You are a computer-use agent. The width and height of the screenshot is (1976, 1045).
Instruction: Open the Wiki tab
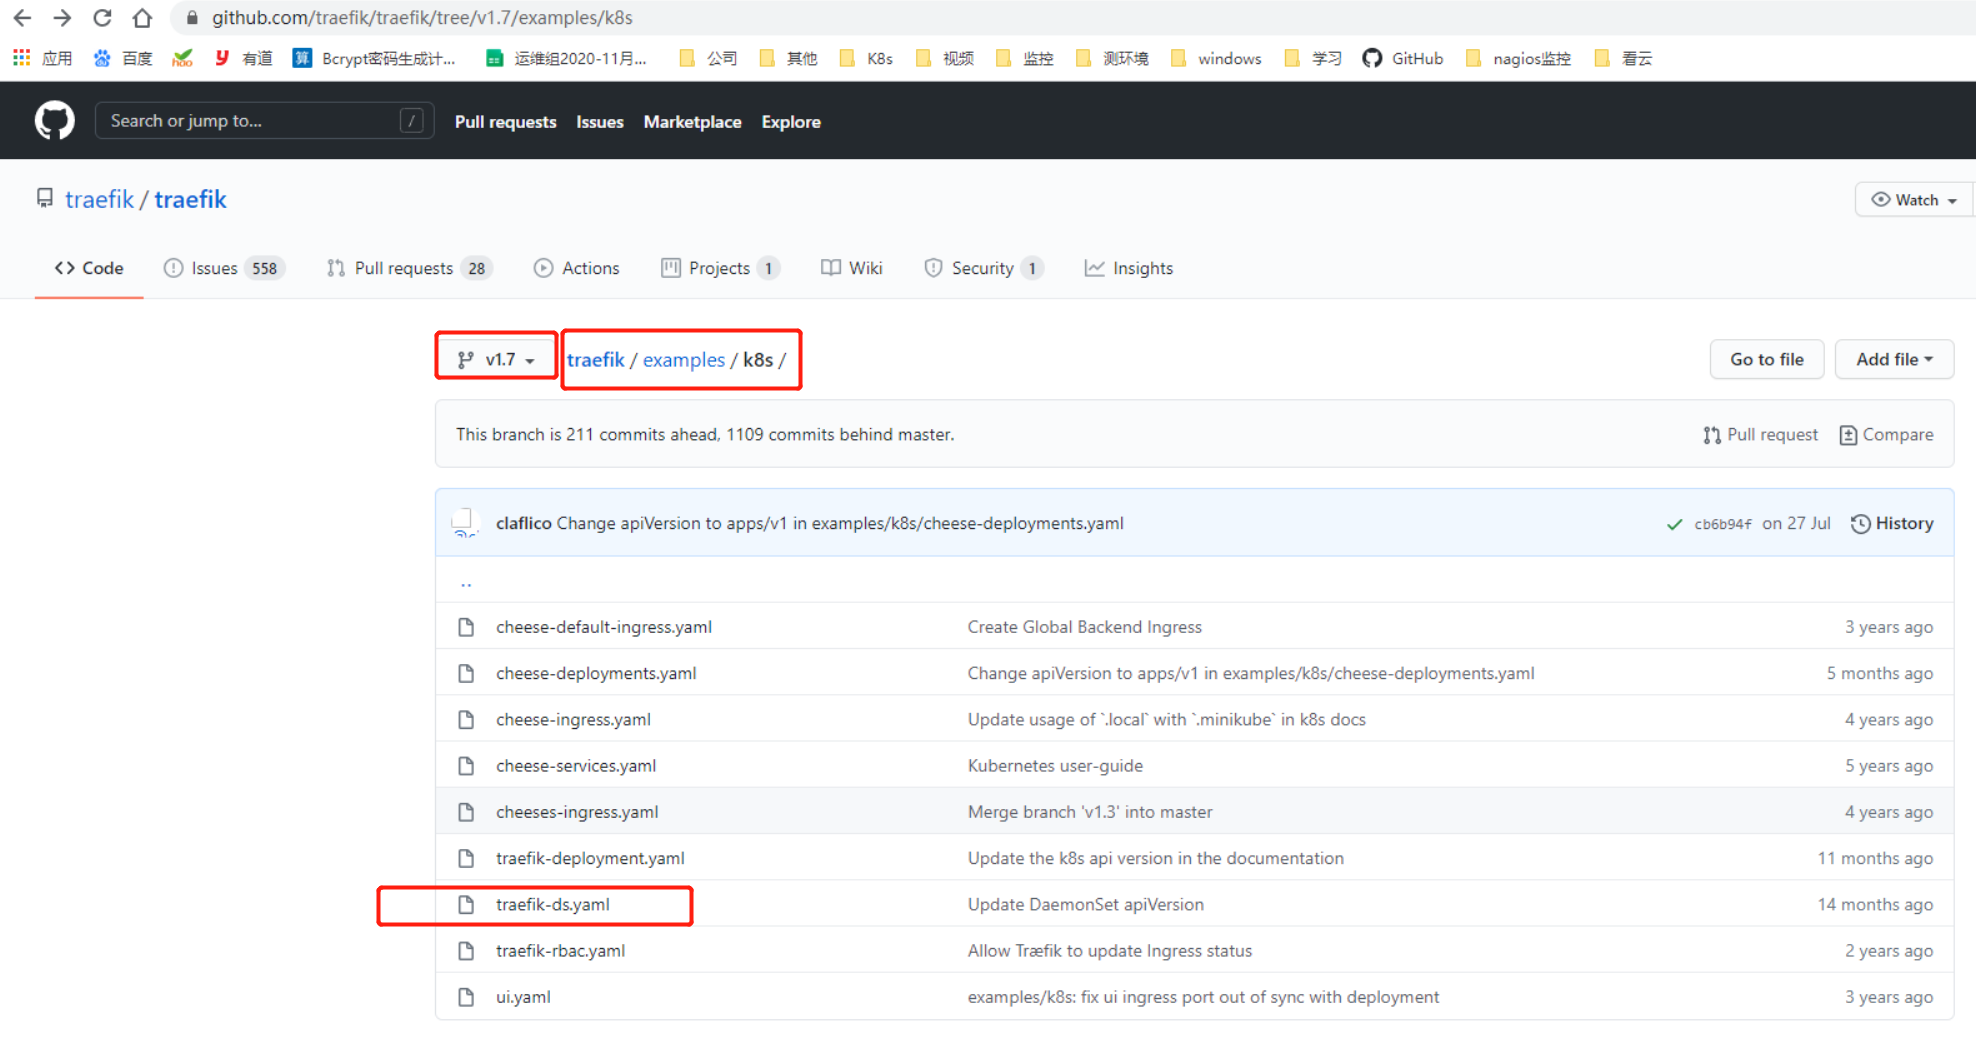click(852, 268)
